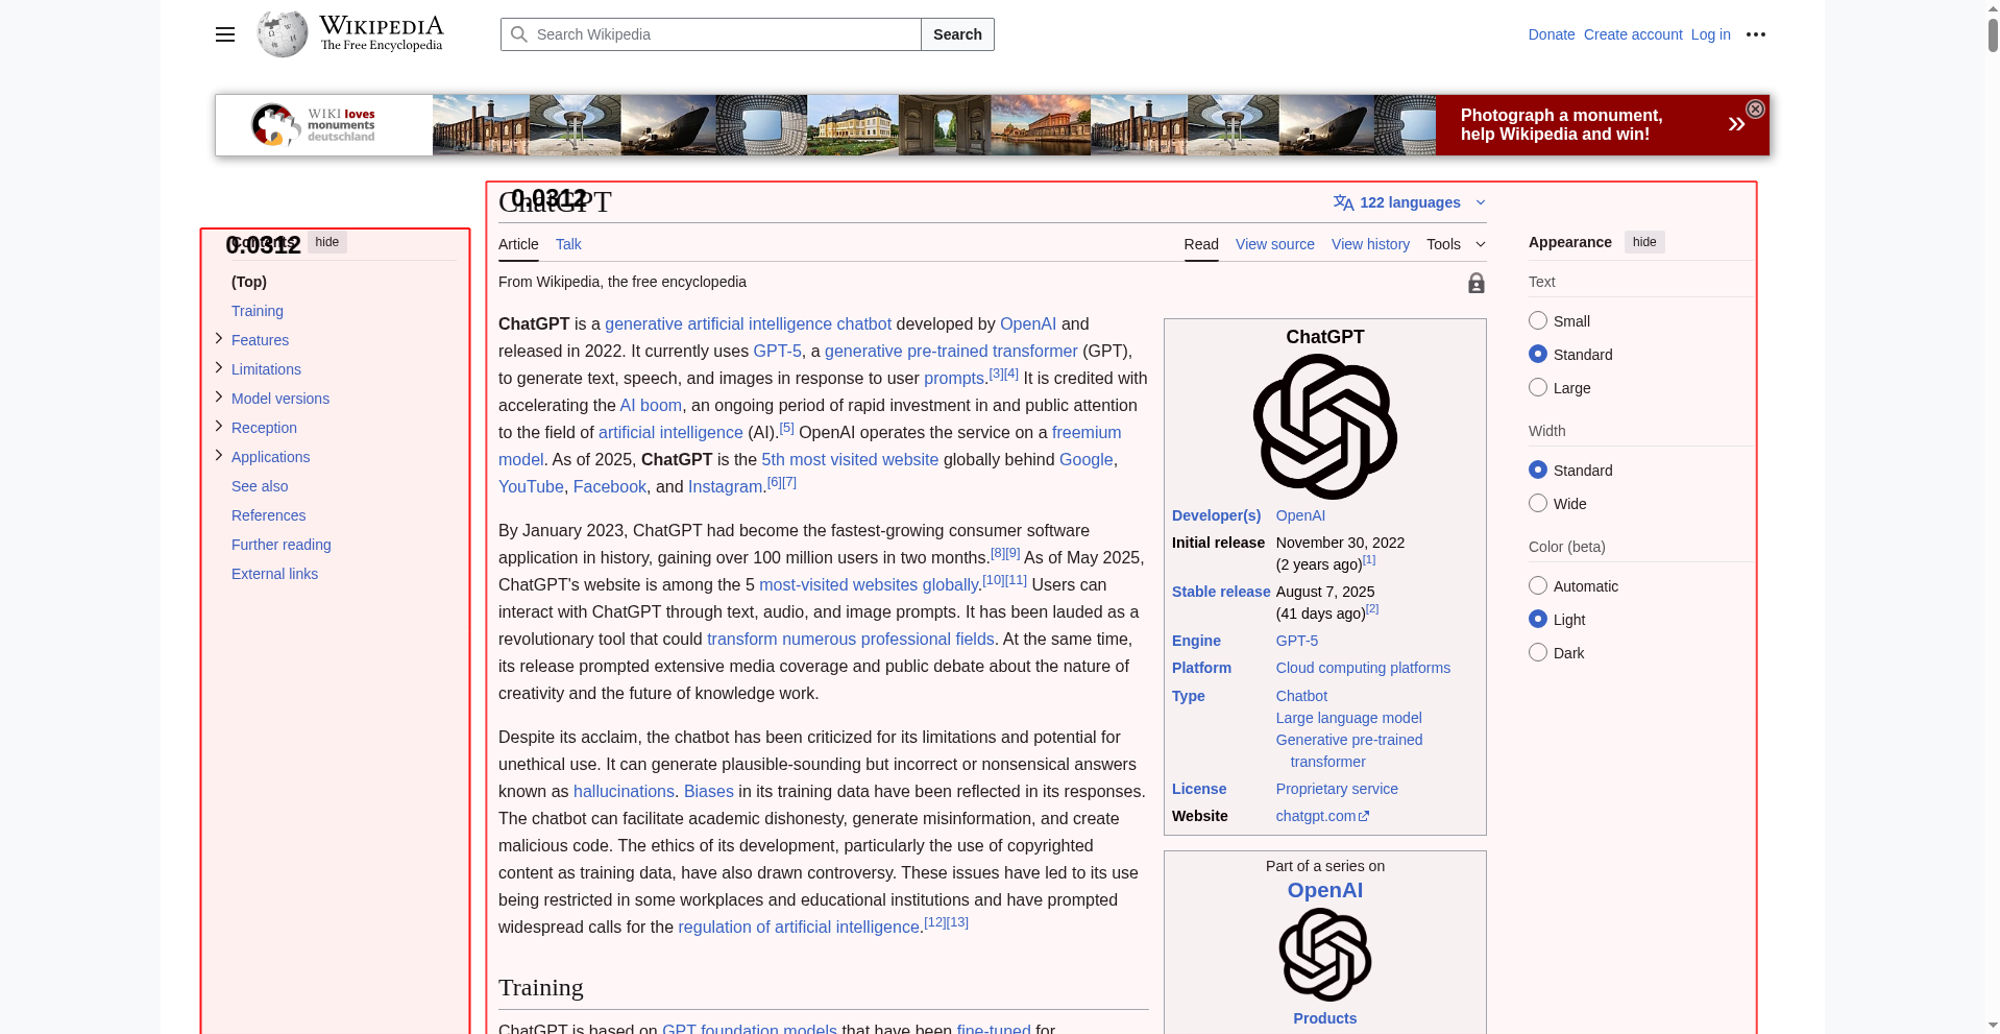Expand Model versions in contents
The height and width of the screenshot is (1034, 2000).
[x=219, y=397]
